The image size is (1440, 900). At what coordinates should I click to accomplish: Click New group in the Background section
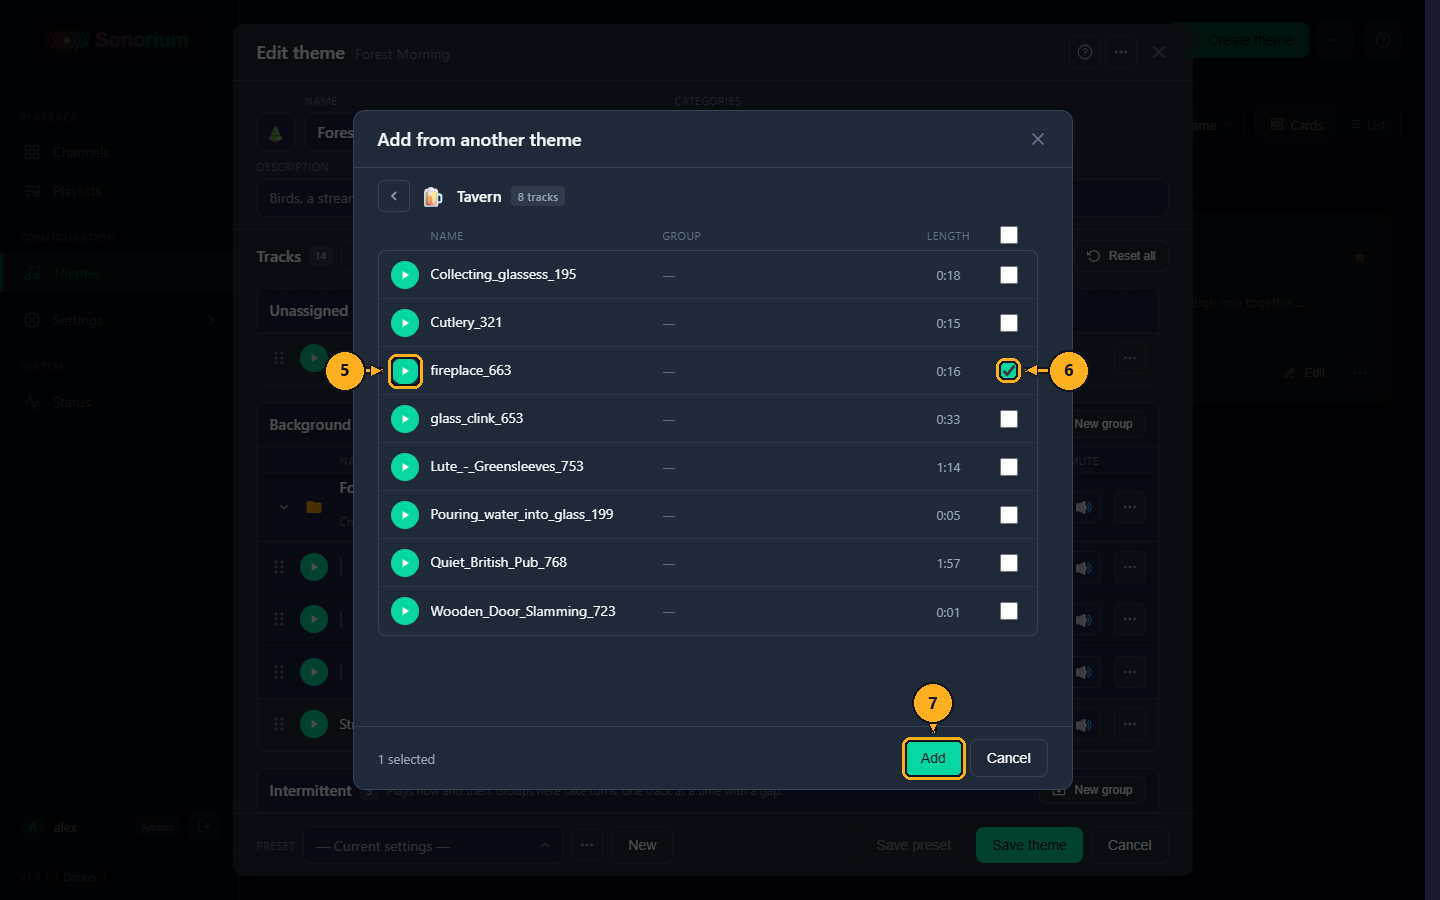pos(1103,424)
